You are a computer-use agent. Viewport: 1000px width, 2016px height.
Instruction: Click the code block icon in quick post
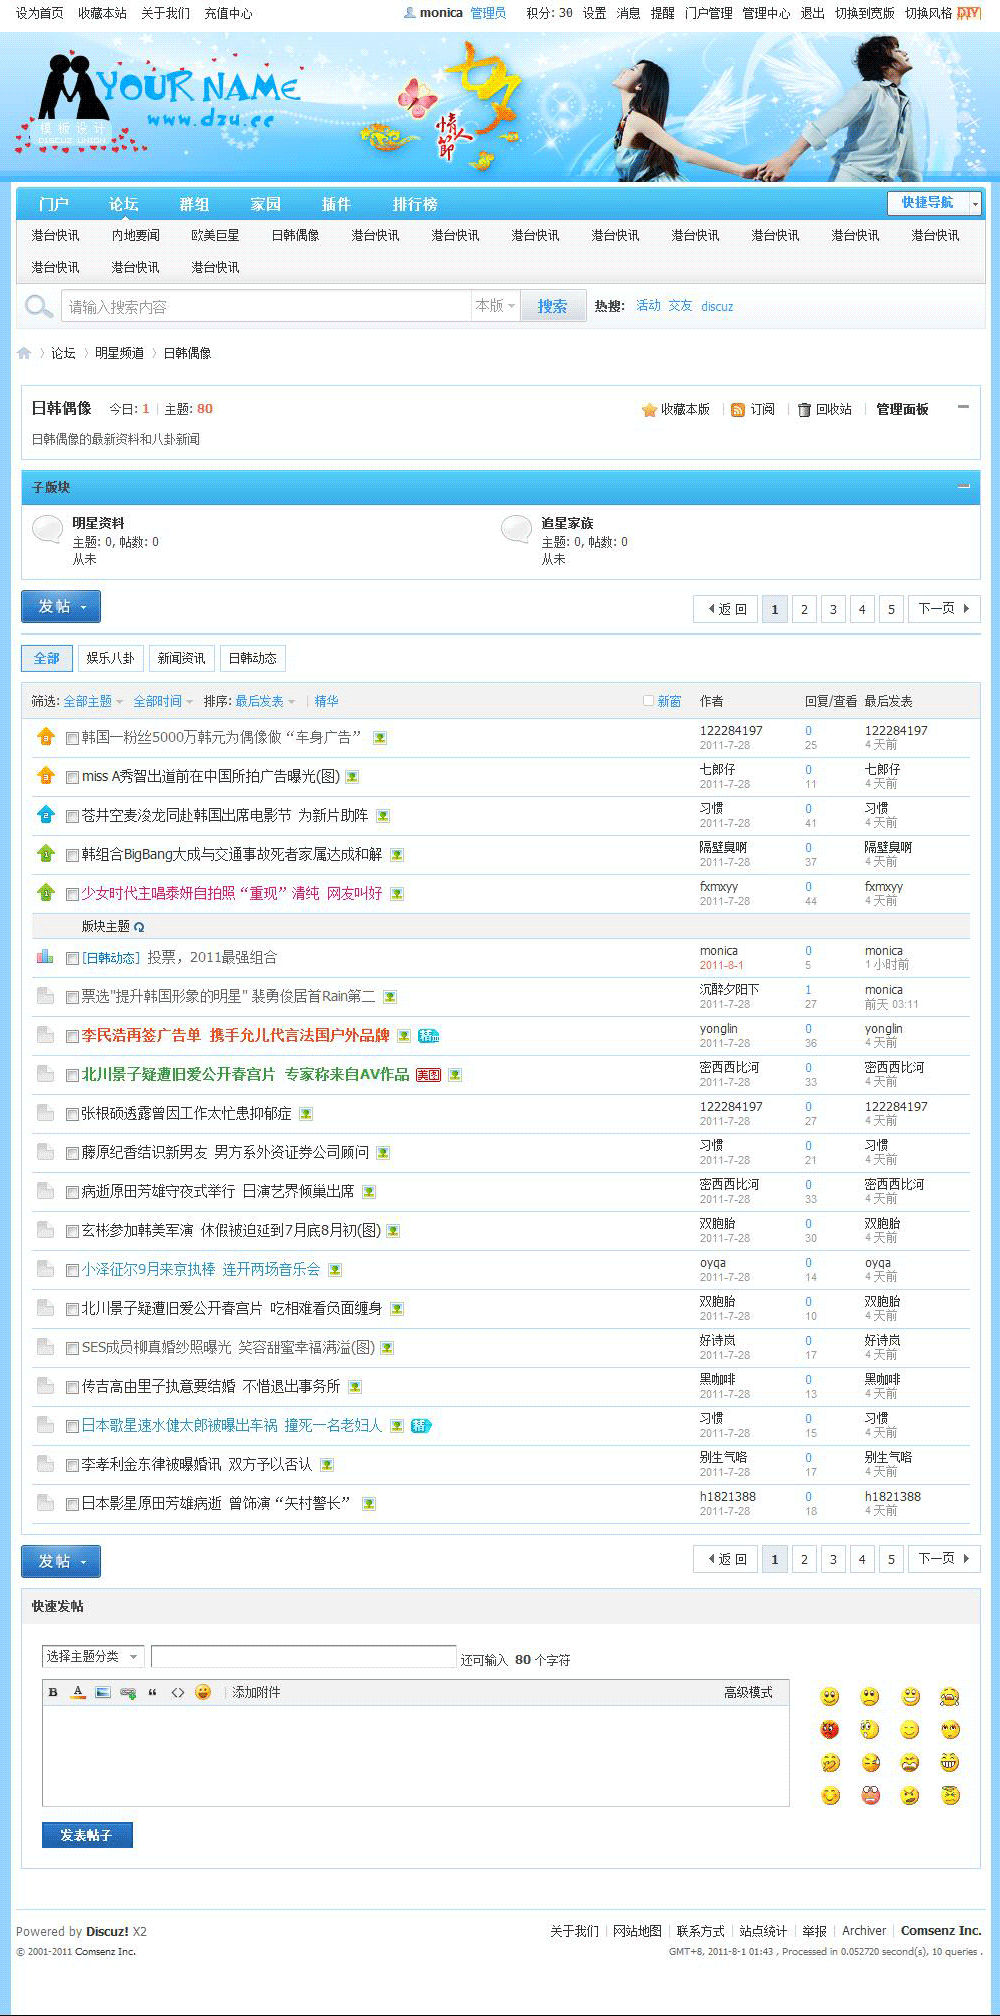(x=178, y=1693)
